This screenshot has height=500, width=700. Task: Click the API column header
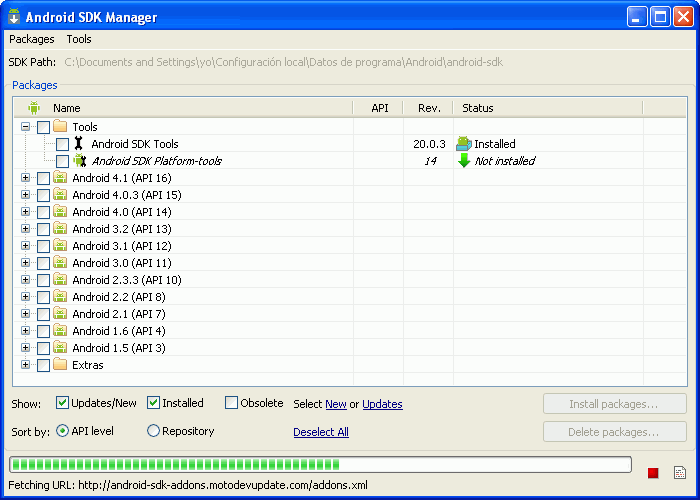click(379, 108)
